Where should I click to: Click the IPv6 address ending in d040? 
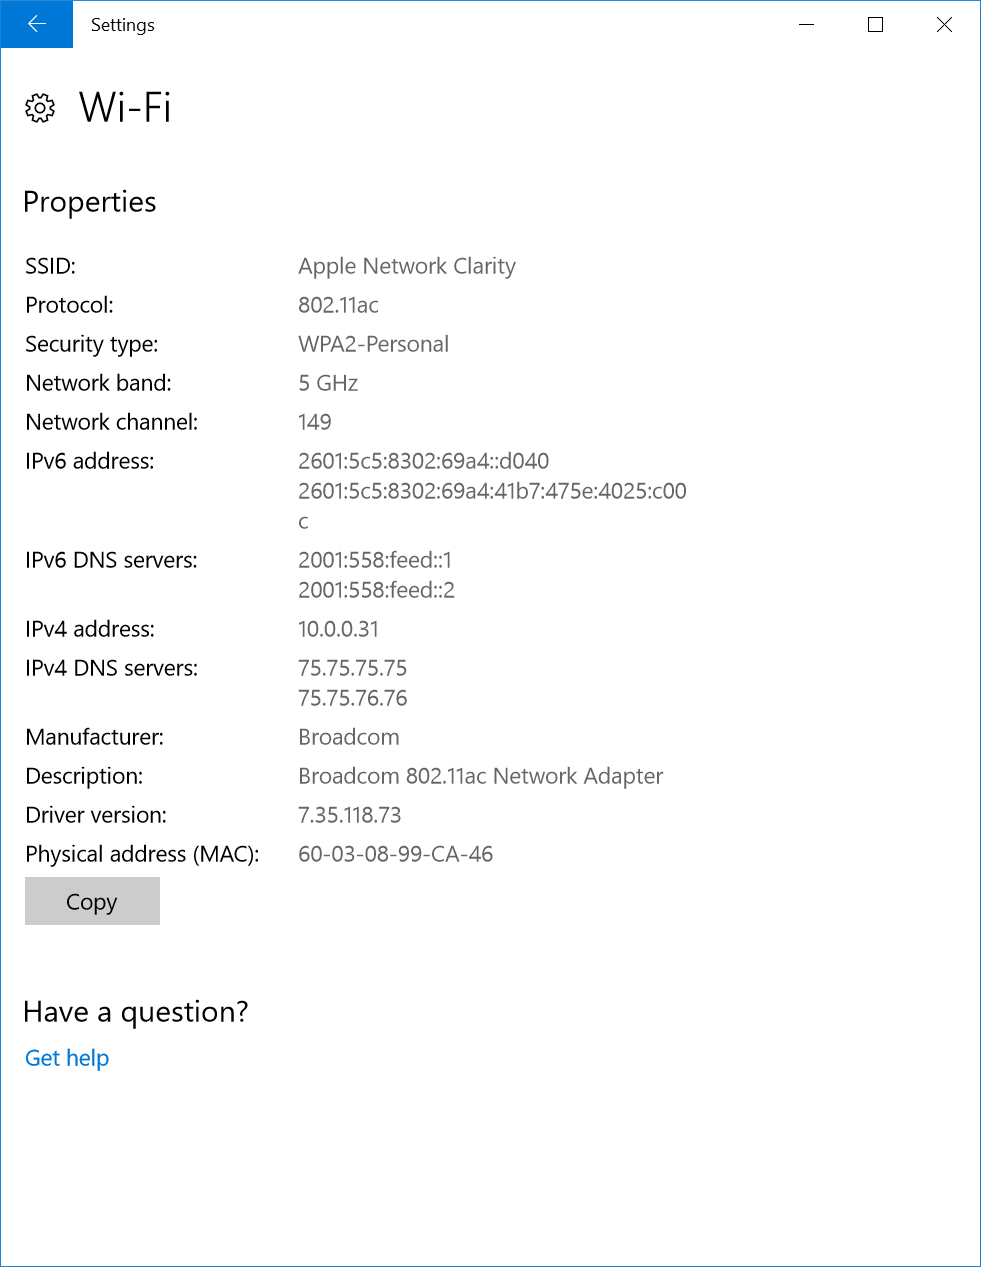tap(423, 461)
